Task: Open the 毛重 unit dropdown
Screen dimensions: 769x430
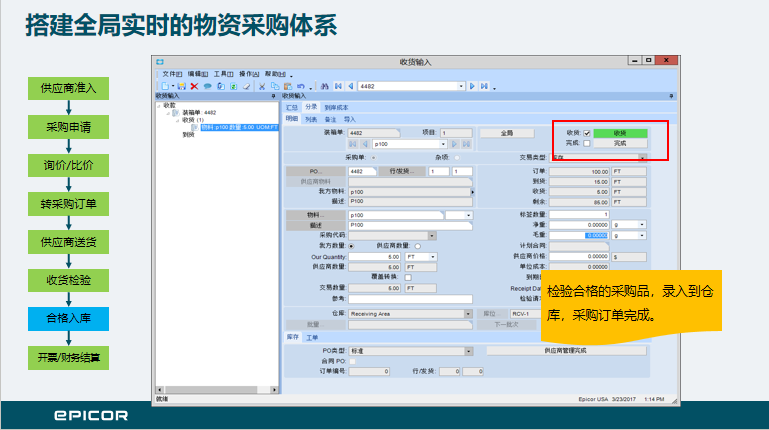Action: pos(642,236)
